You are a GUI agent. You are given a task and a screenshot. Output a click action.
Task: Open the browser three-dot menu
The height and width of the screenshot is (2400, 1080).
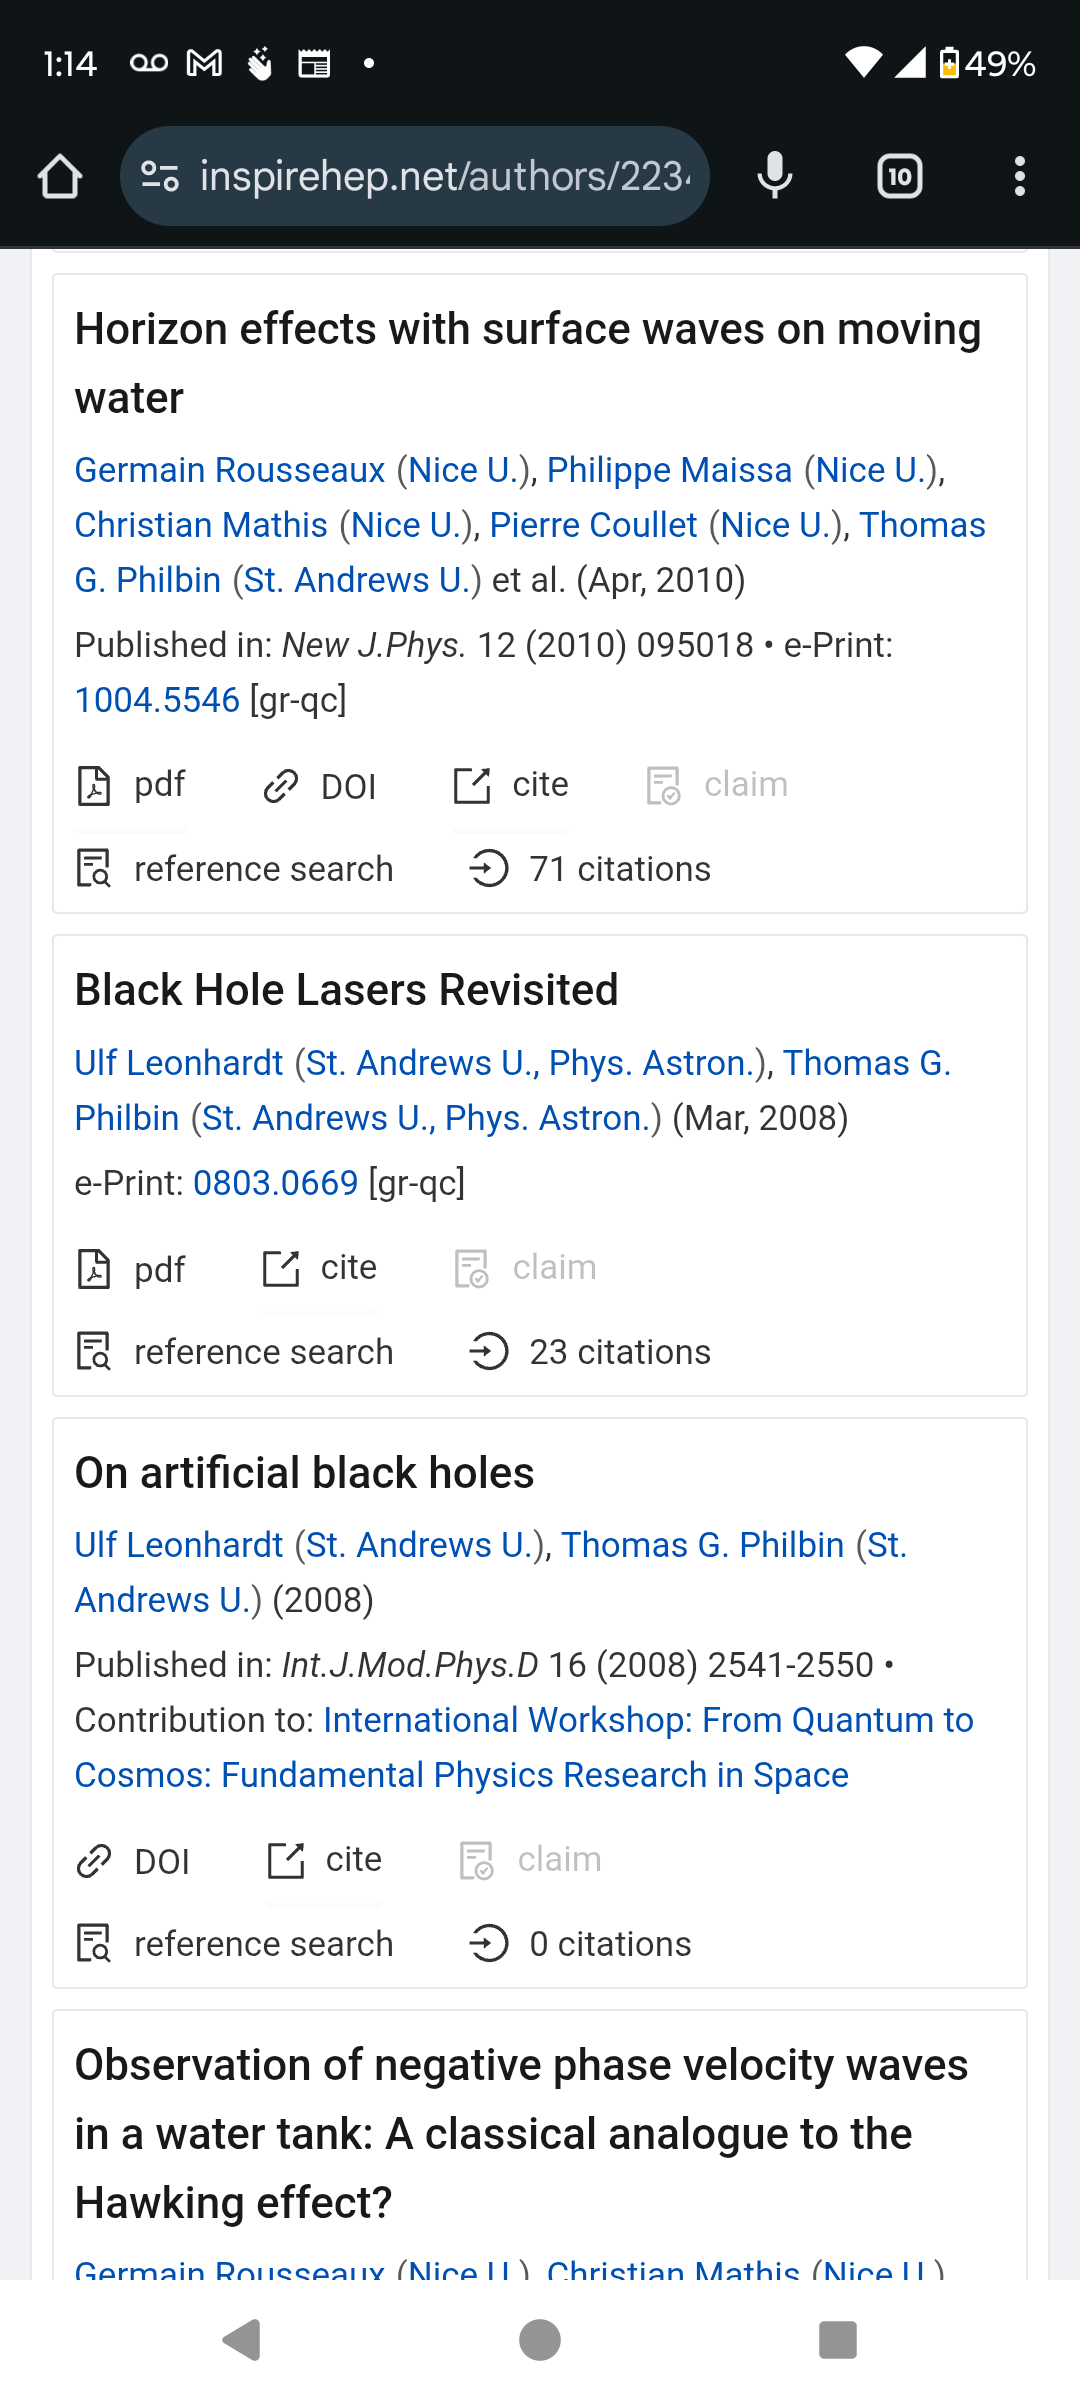(x=1019, y=177)
